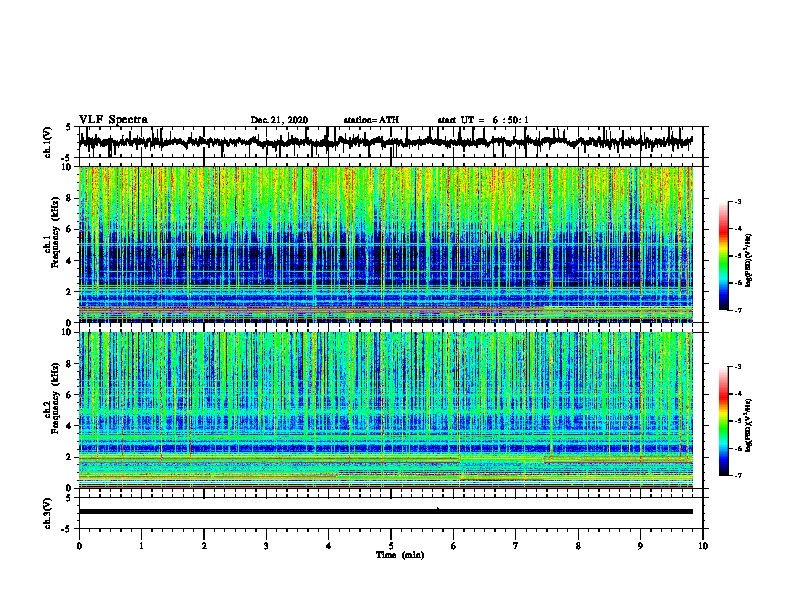Click the "-3" label on ch.1 color bar
This screenshot has width=792, height=612.
point(738,201)
